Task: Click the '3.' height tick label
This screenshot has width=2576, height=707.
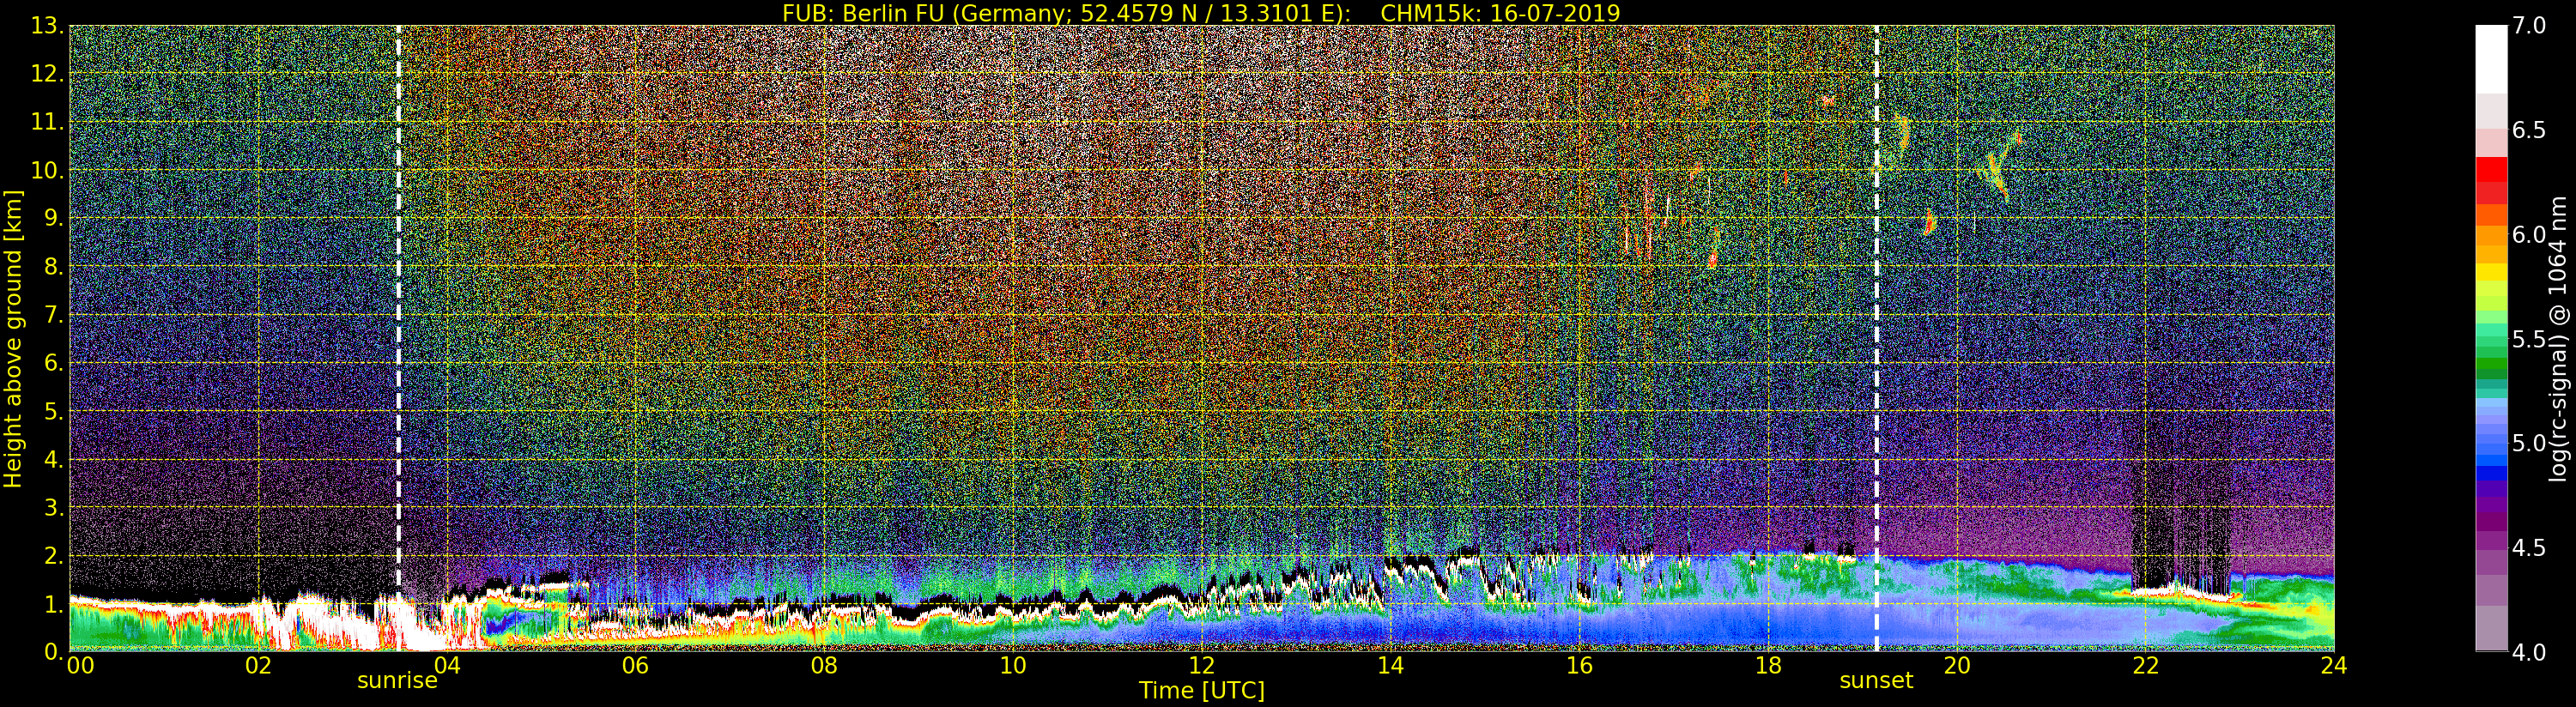Action: pos(53,507)
